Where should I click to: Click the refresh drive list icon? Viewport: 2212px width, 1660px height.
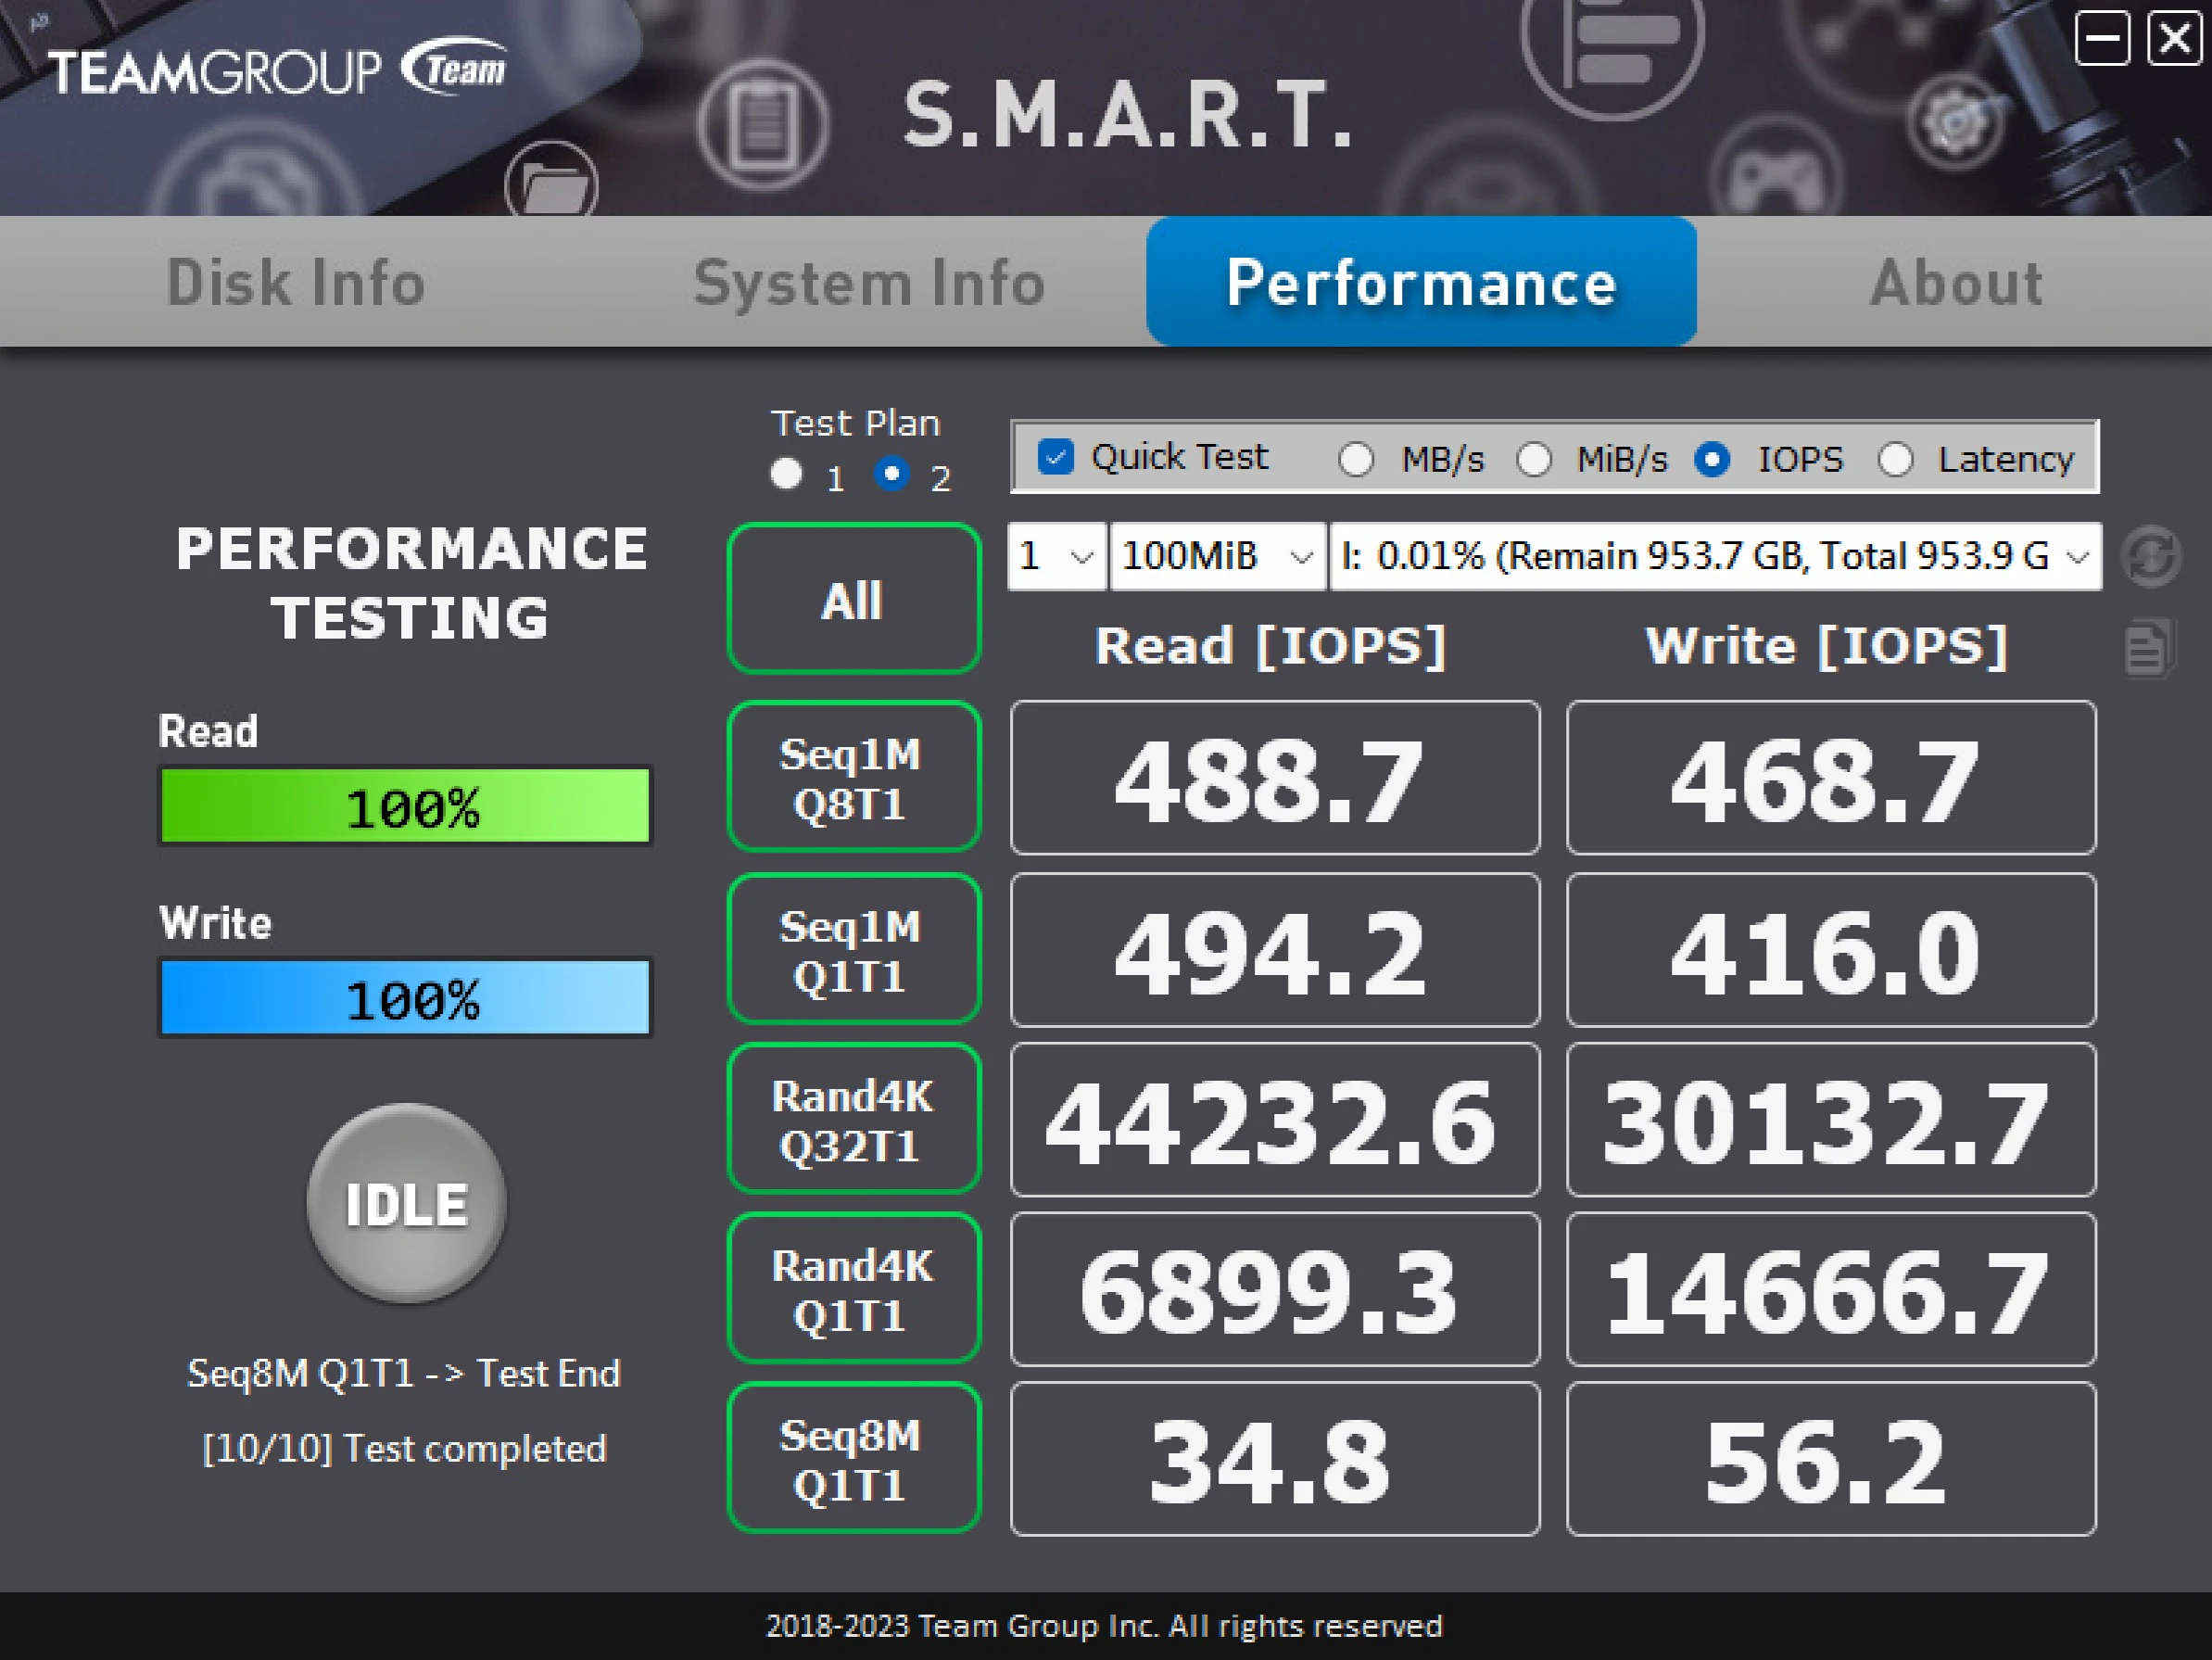point(2152,557)
